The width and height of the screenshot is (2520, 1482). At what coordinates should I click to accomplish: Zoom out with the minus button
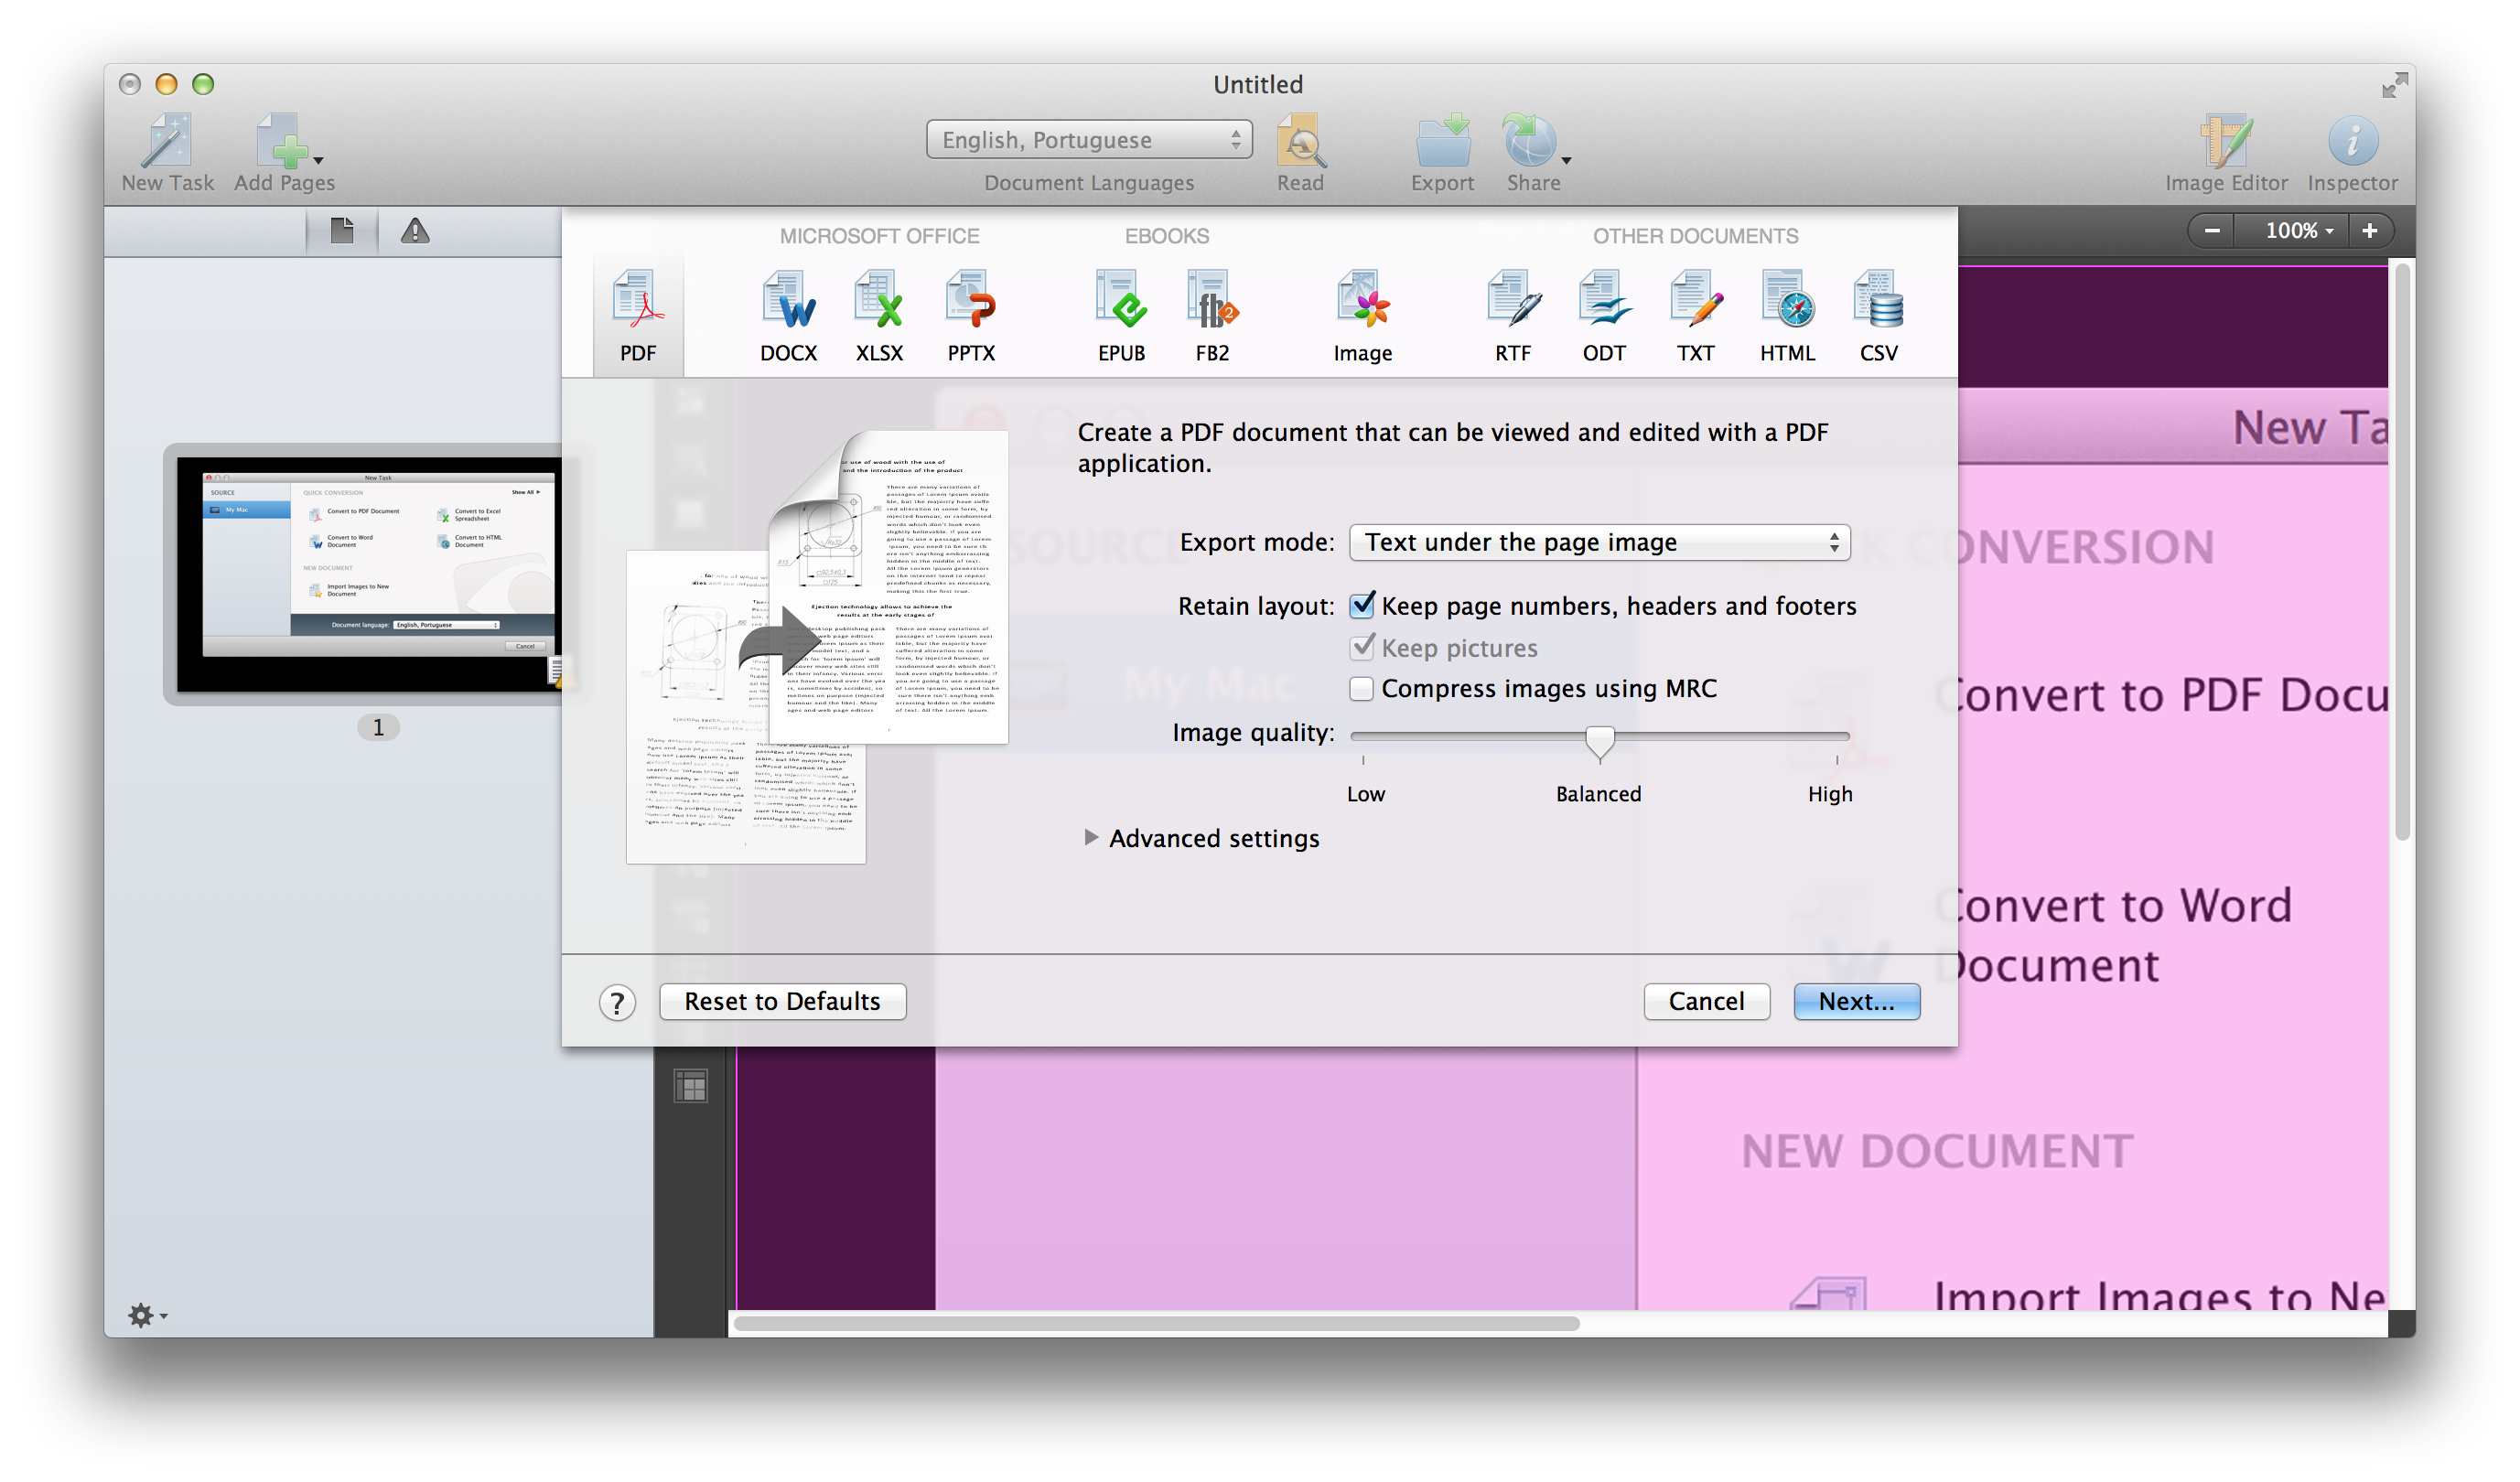pyautogui.click(x=2213, y=231)
